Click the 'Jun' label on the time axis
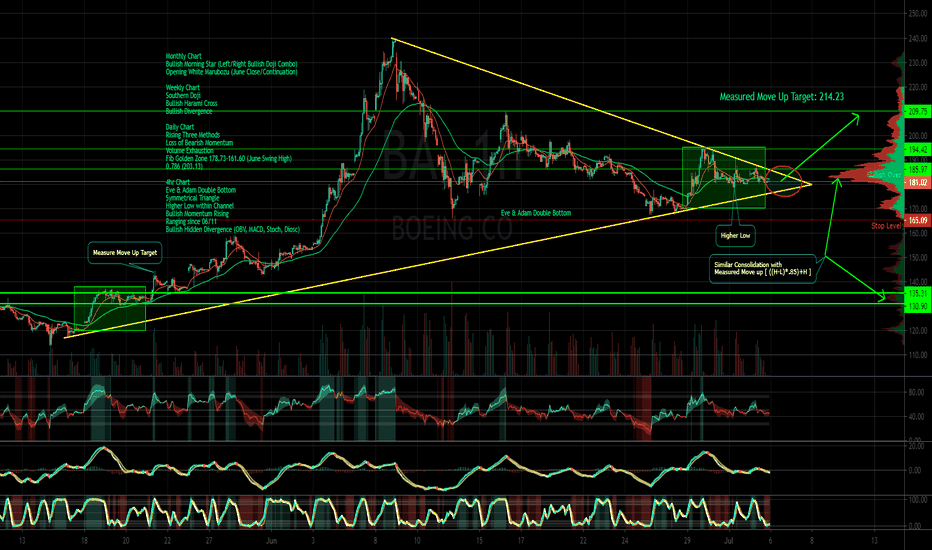This screenshot has width=932, height=550. [x=272, y=541]
